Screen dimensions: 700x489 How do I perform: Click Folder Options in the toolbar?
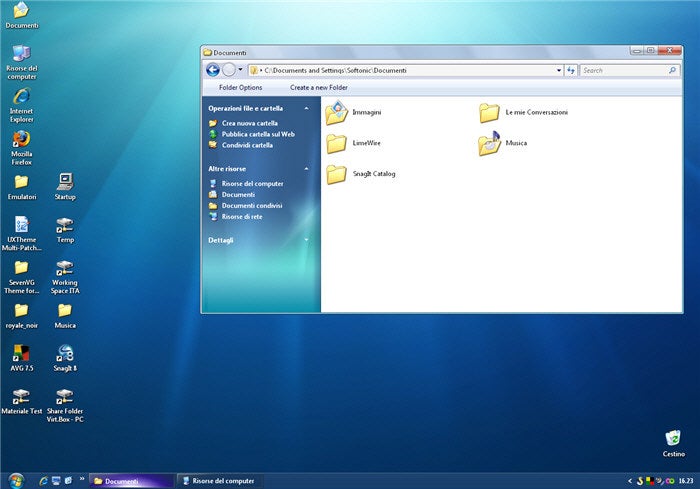tap(240, 87)
